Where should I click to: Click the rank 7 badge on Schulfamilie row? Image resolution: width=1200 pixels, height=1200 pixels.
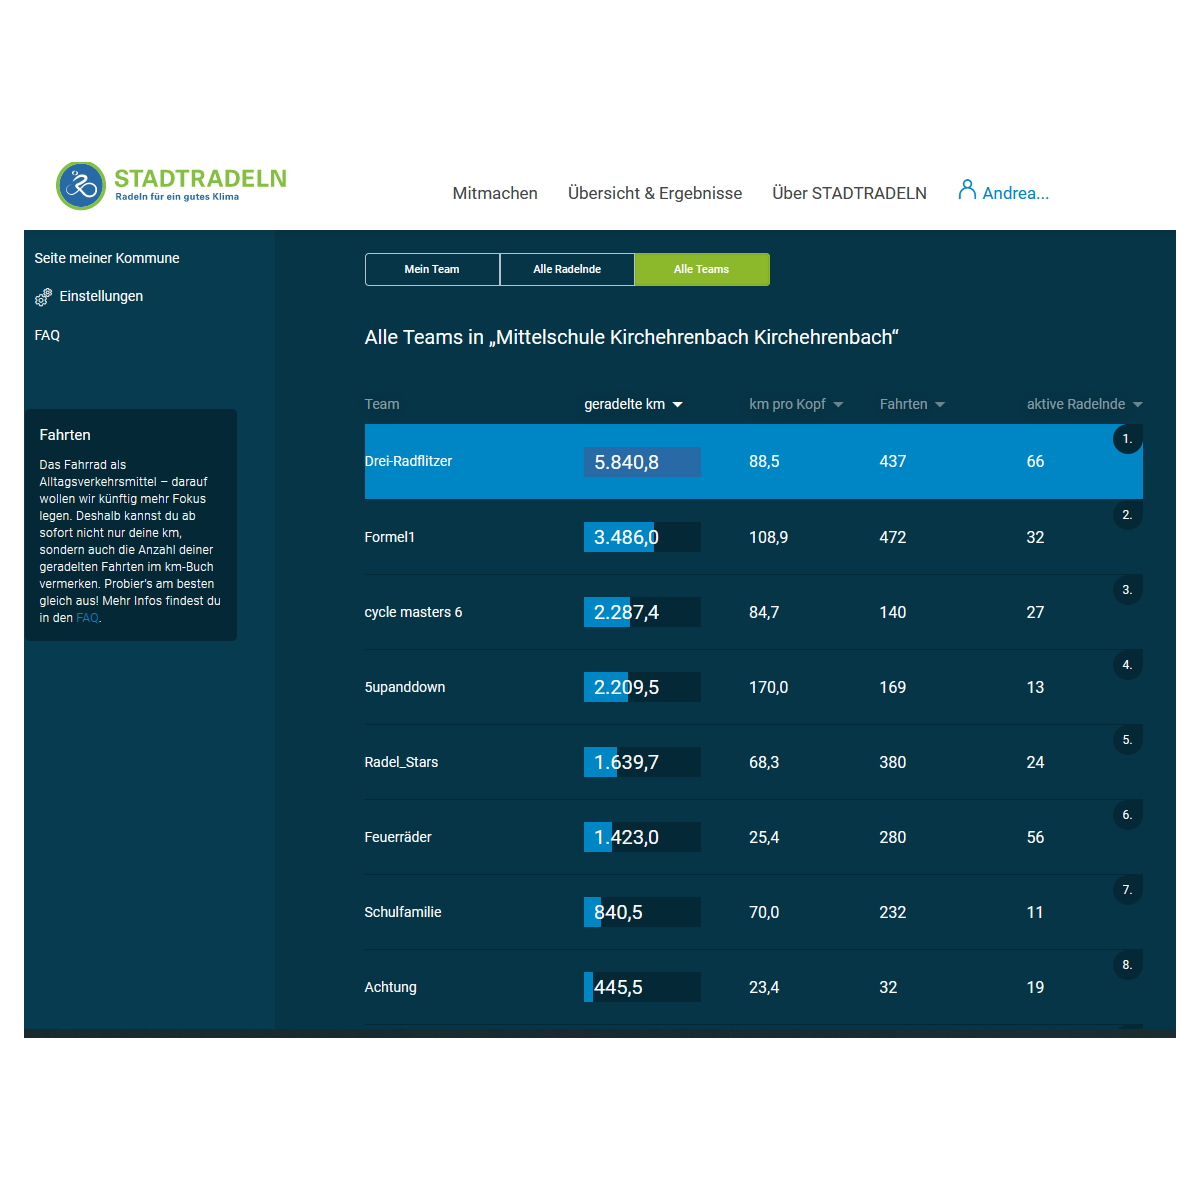[x=1127, y=890]
